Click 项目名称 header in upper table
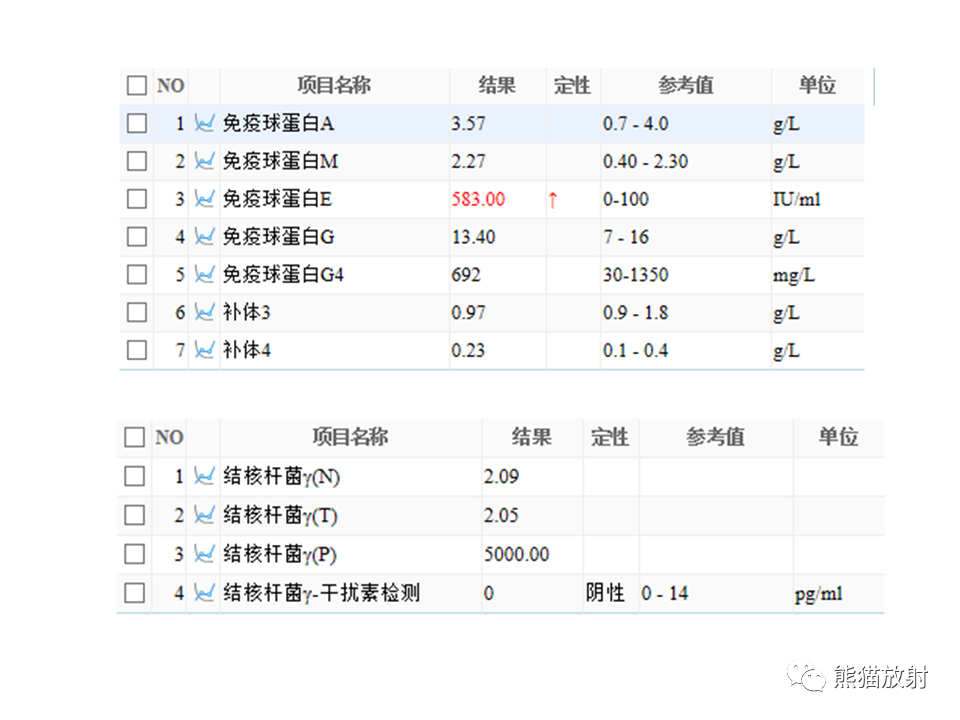 click(334, 85)
